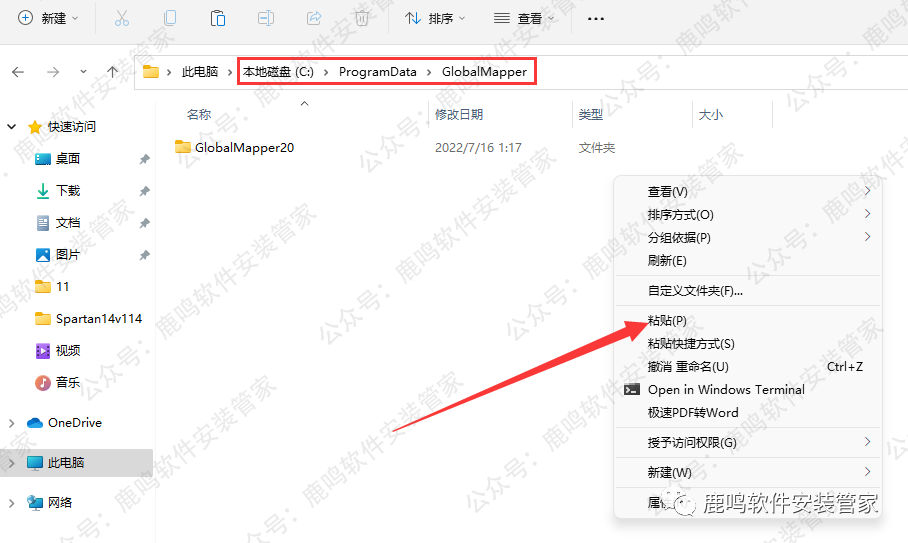Click the Rename icon in toolbar

coord(265,18)
